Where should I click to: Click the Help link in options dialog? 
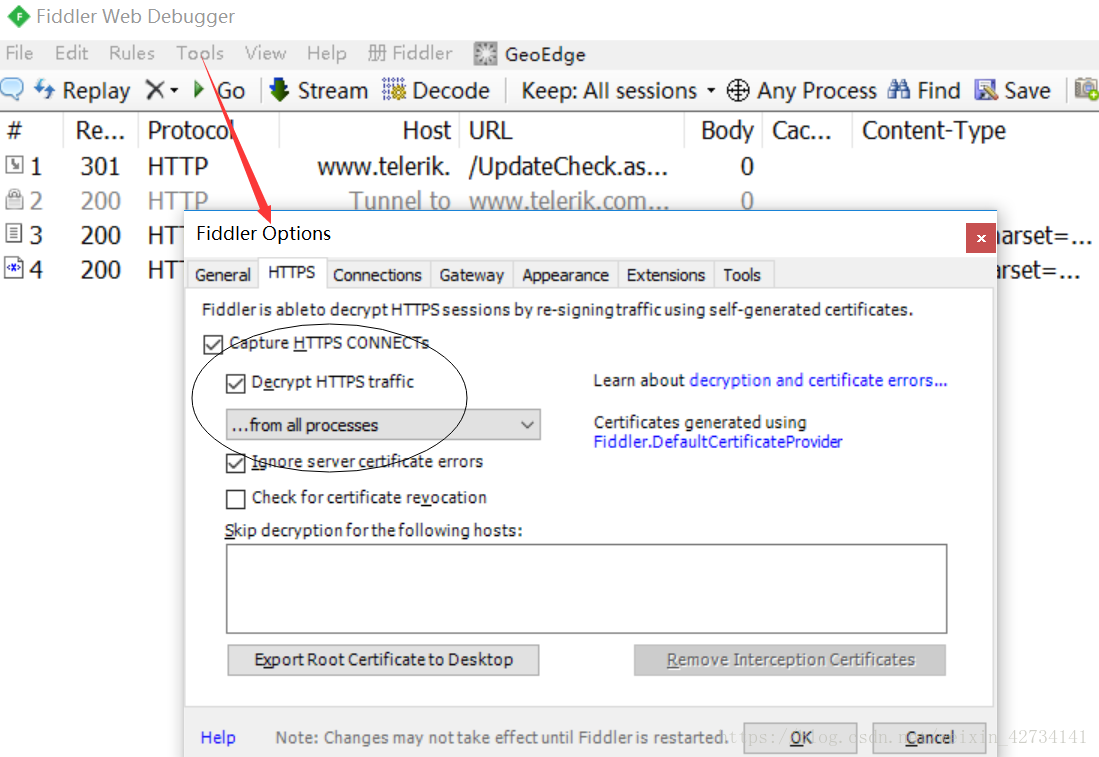(x=218, y=737)
